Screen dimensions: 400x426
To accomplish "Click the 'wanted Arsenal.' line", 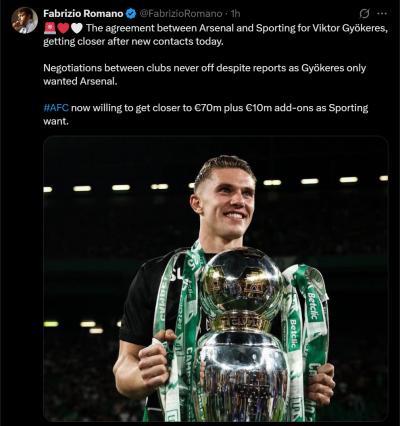I will (x=80, y=81).
